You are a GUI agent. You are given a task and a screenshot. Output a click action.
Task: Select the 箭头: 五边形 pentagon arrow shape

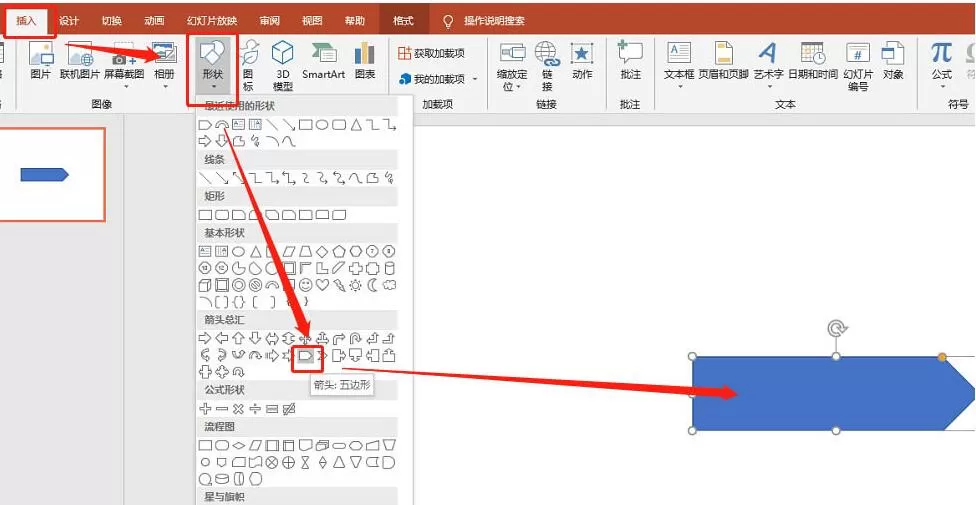305,356
